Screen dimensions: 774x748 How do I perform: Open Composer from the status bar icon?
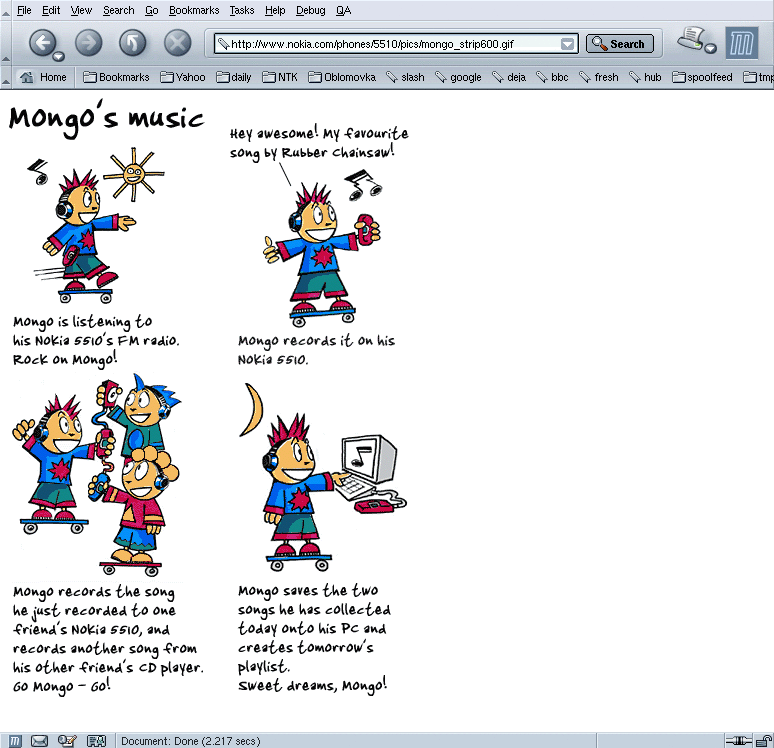(67, 741)
